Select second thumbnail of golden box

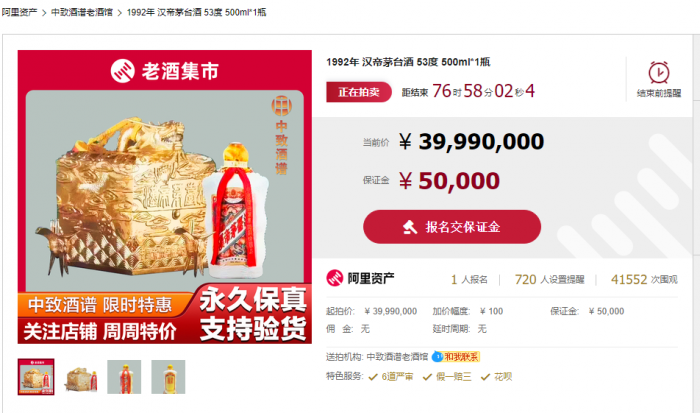[x=80, y=377]
